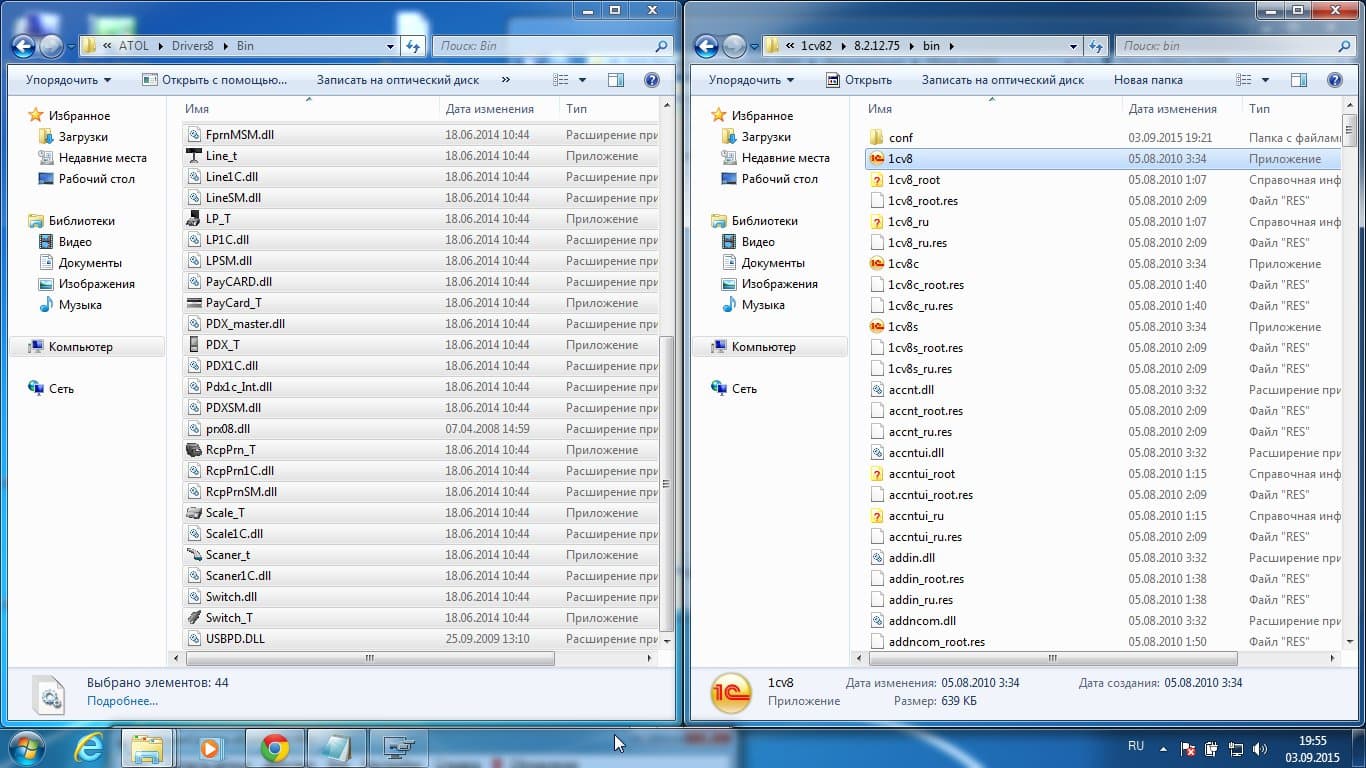This screenshot has width=1366, height=768.
Task: Click the PDX_T application icon
Action: 194,345
